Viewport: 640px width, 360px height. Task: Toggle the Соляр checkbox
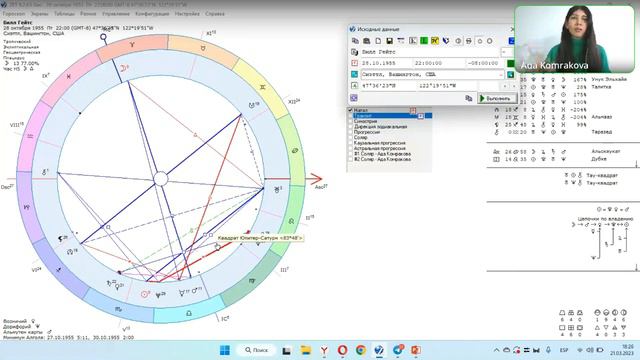350,138
